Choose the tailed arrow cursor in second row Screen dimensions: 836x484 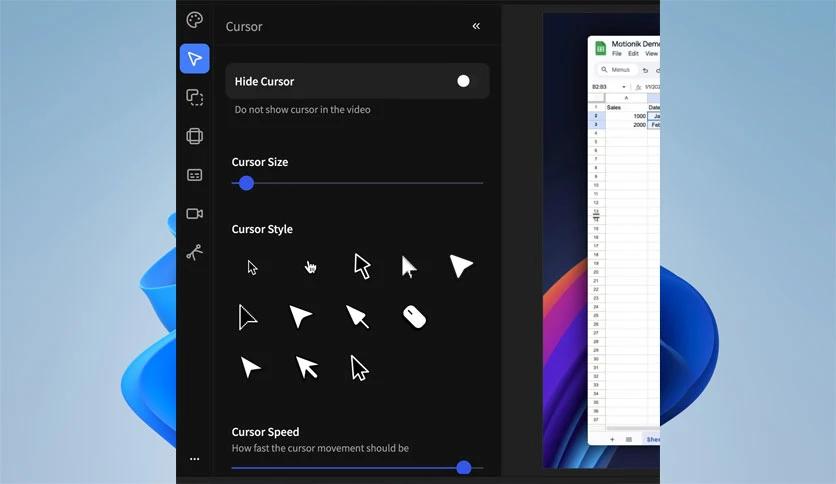click(x=357, y=316)
